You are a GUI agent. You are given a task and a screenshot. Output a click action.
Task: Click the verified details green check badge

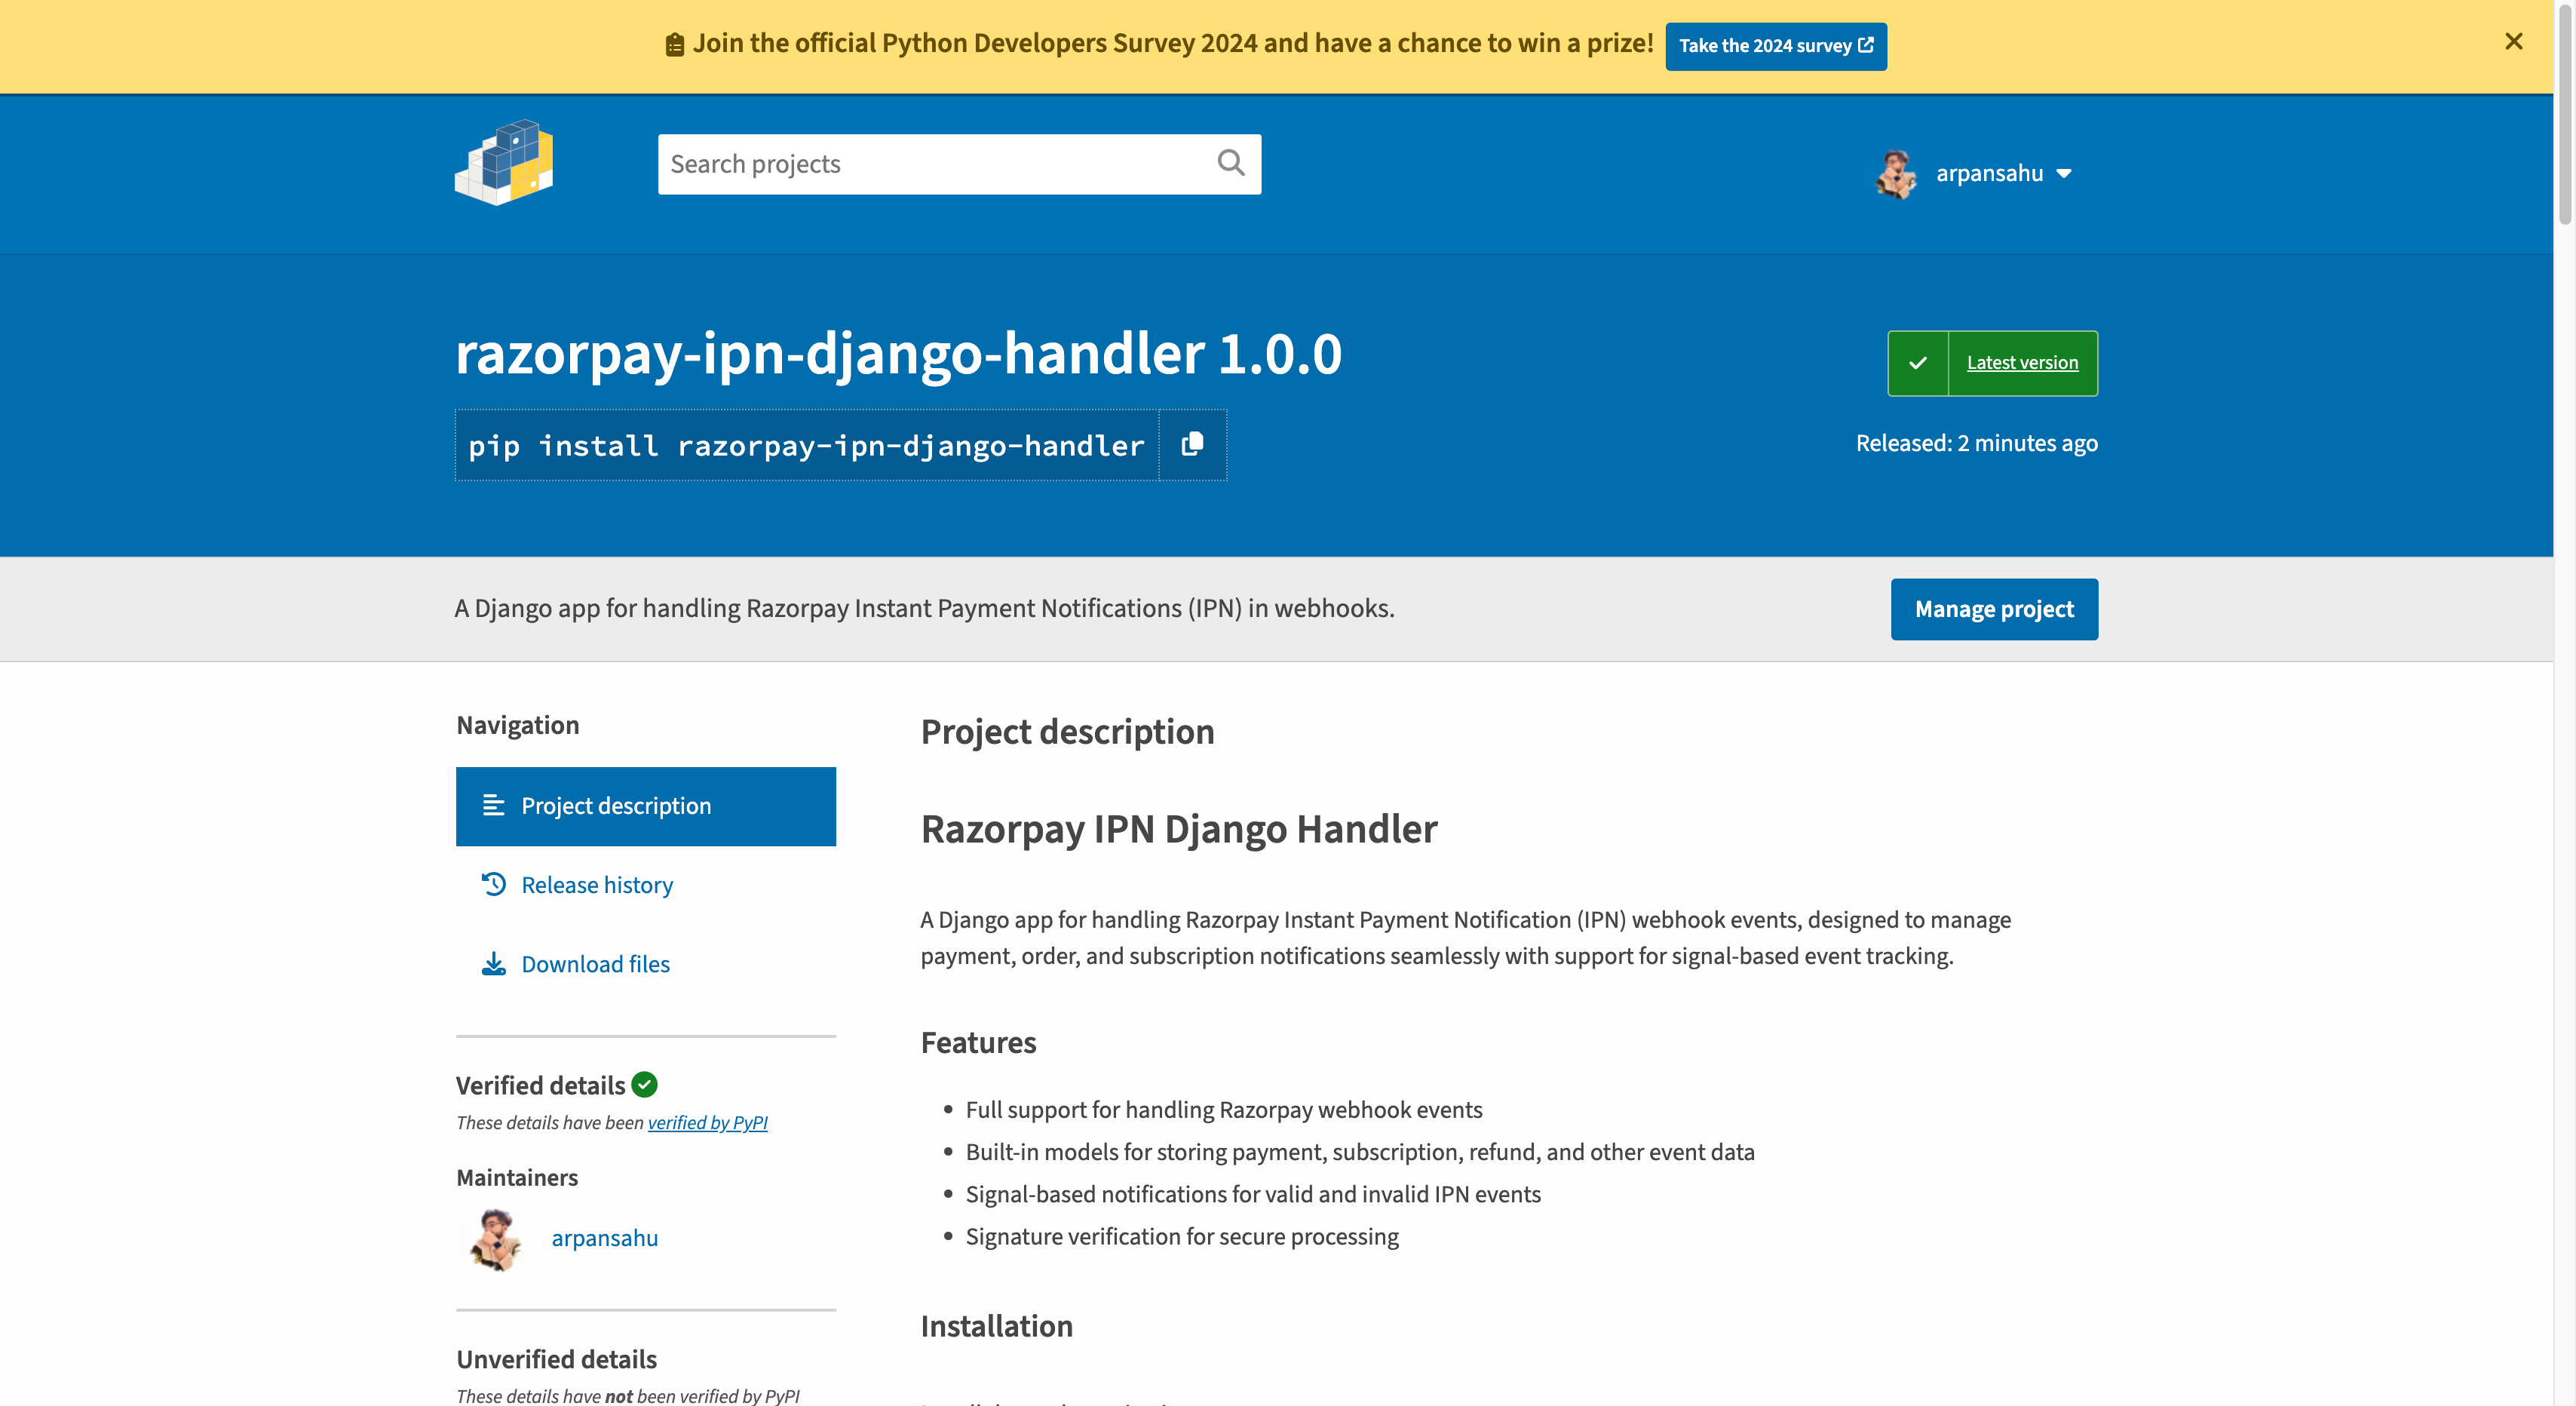(645, 1084)
